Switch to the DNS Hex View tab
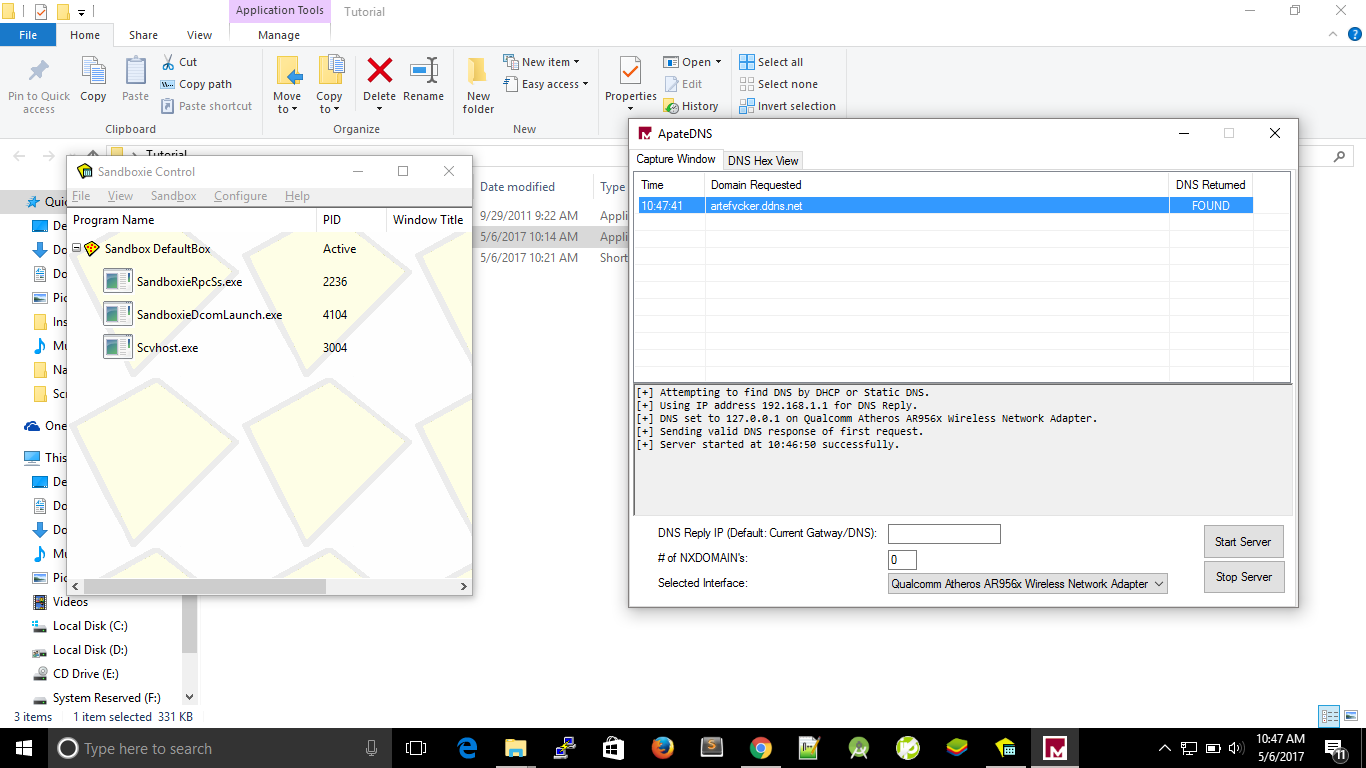Viewport: 1366px width, 768px height. pos(762,160)
